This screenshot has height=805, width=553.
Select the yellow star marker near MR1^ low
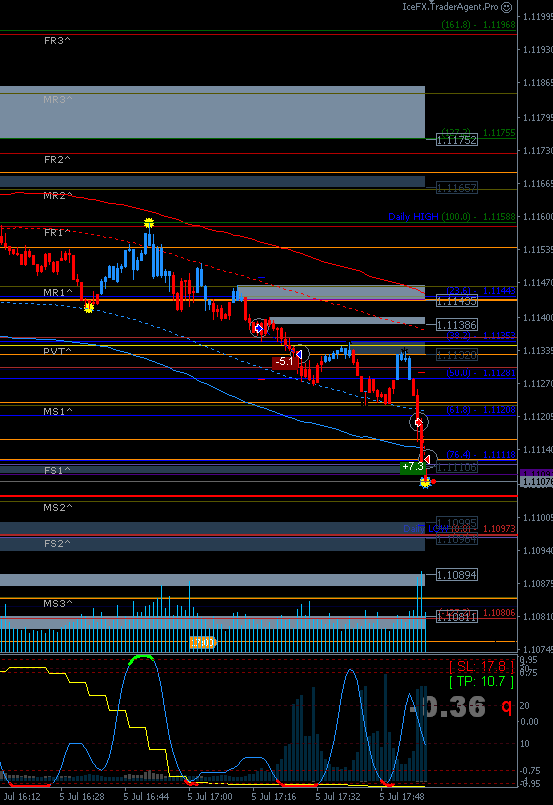(x=89, y=308)
